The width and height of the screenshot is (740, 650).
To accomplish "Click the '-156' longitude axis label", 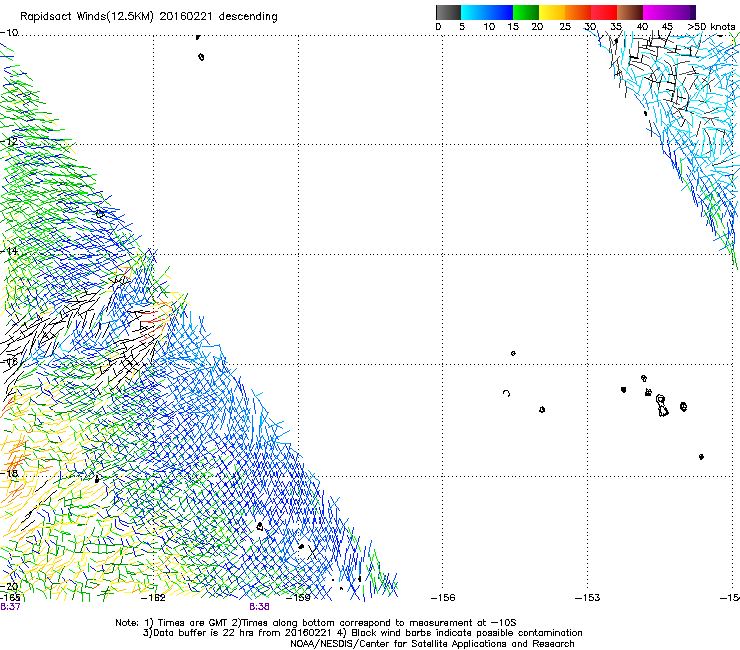I will [x=443, y=598].
